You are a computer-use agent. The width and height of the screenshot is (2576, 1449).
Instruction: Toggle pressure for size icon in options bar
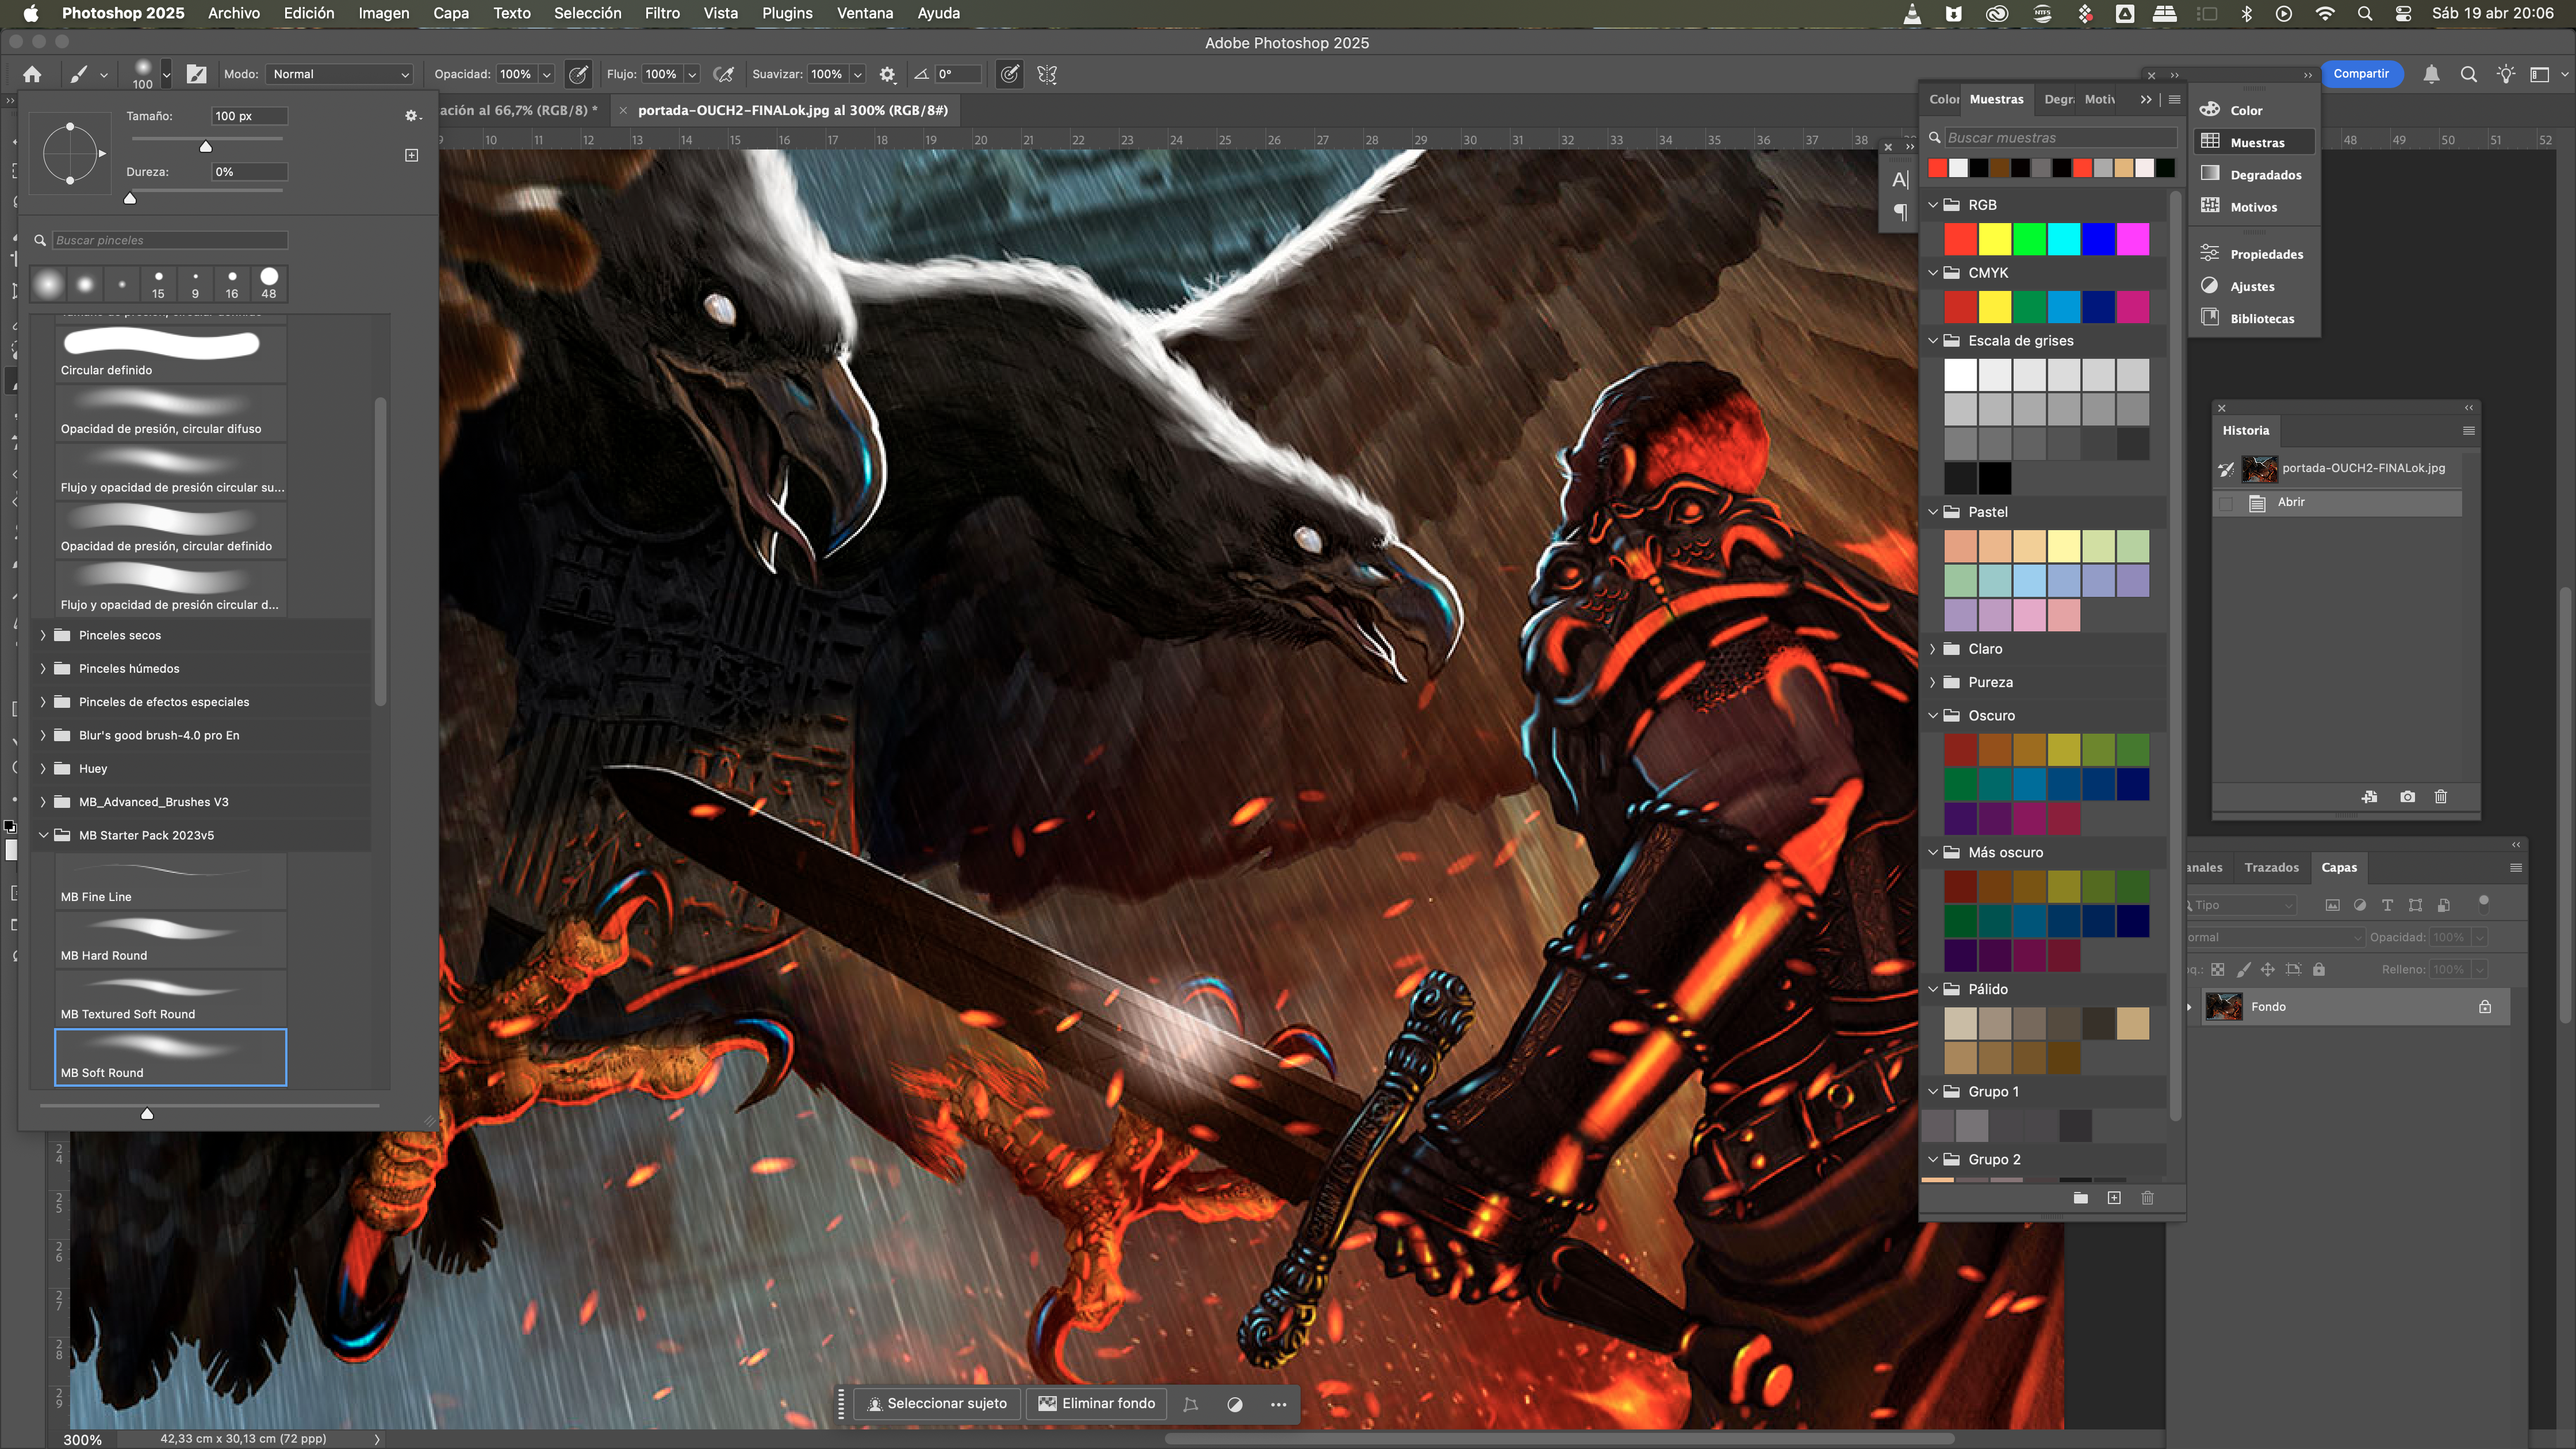point(1010,74)
